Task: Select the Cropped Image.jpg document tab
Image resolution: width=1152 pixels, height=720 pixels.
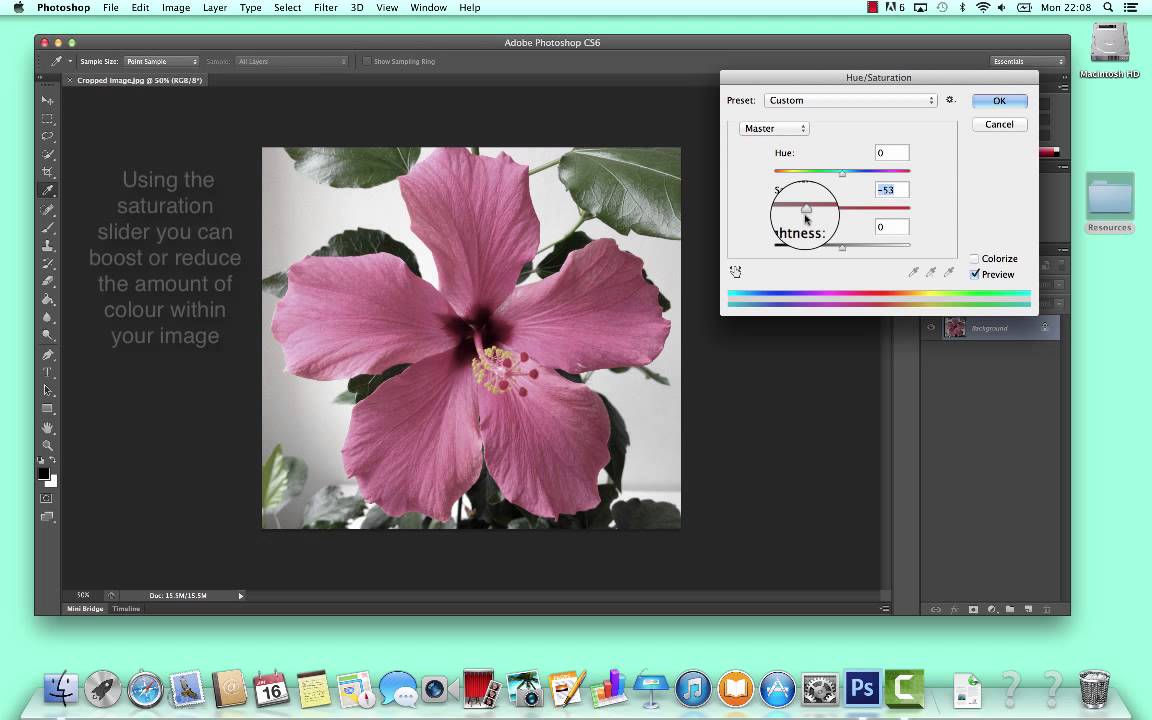Action: (139, 80)
